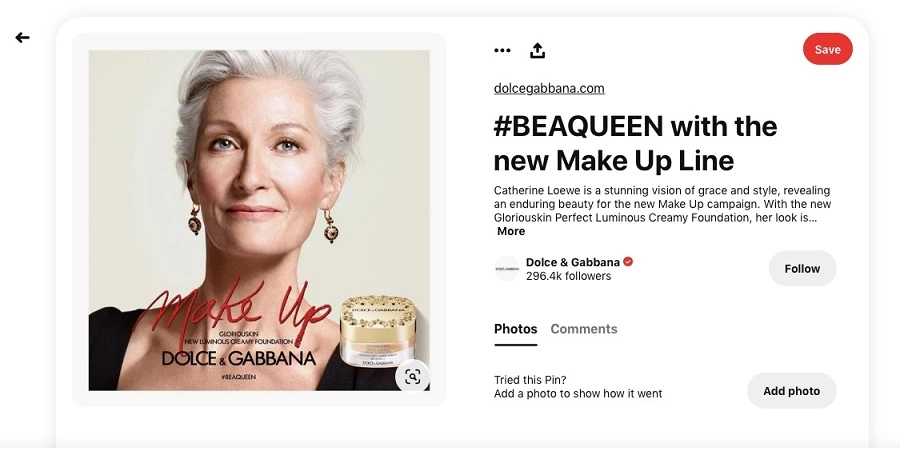Open the three-dot more options menu
Screen dimensions: 900x459
pos(502,50)
